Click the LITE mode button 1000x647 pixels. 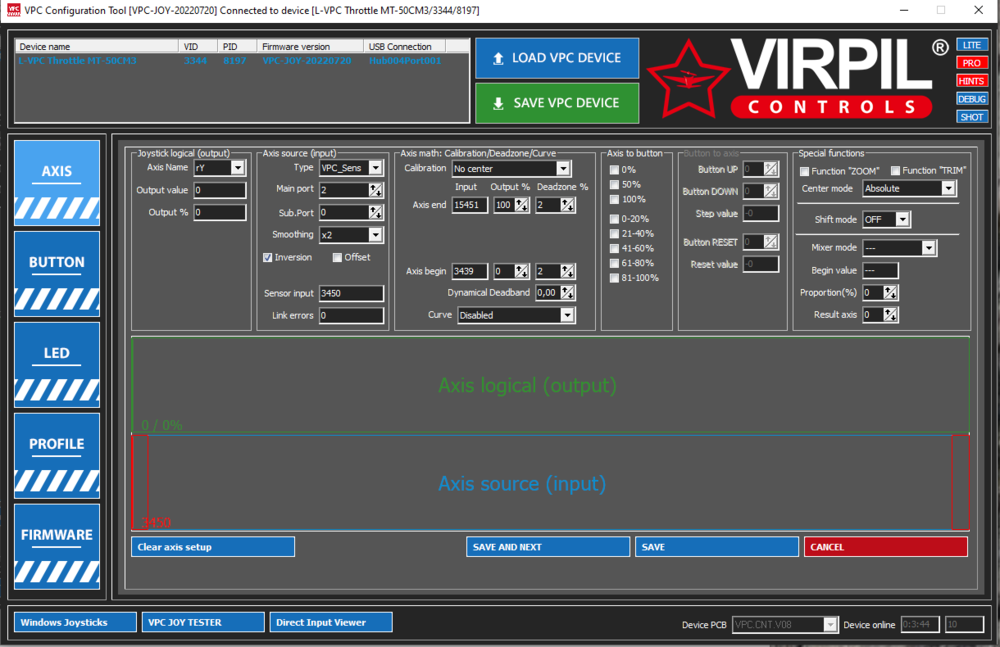click(x=972, y=45)
